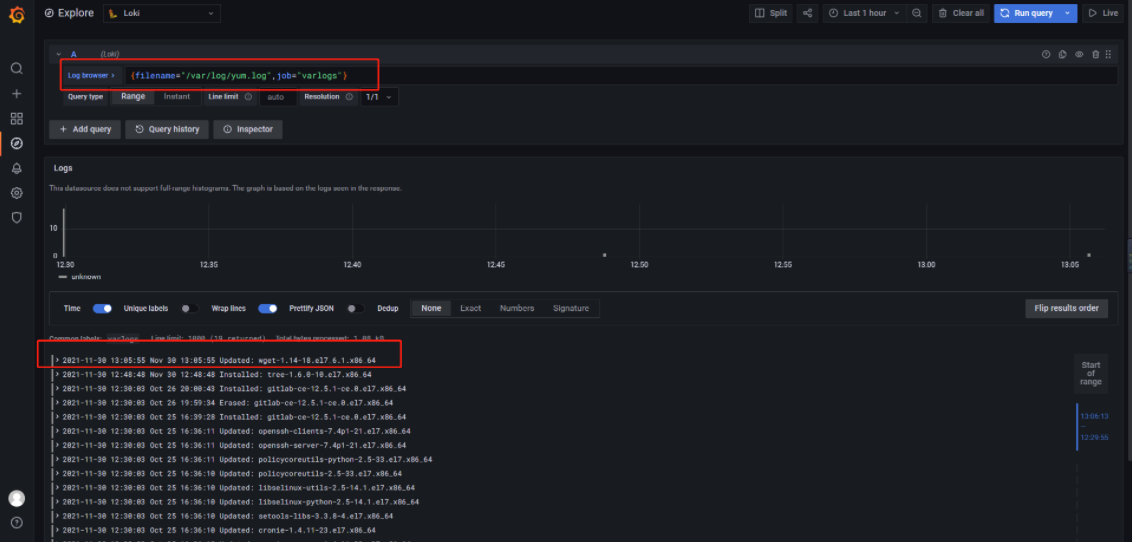Click the zoom out time range icon

point(916,13)
